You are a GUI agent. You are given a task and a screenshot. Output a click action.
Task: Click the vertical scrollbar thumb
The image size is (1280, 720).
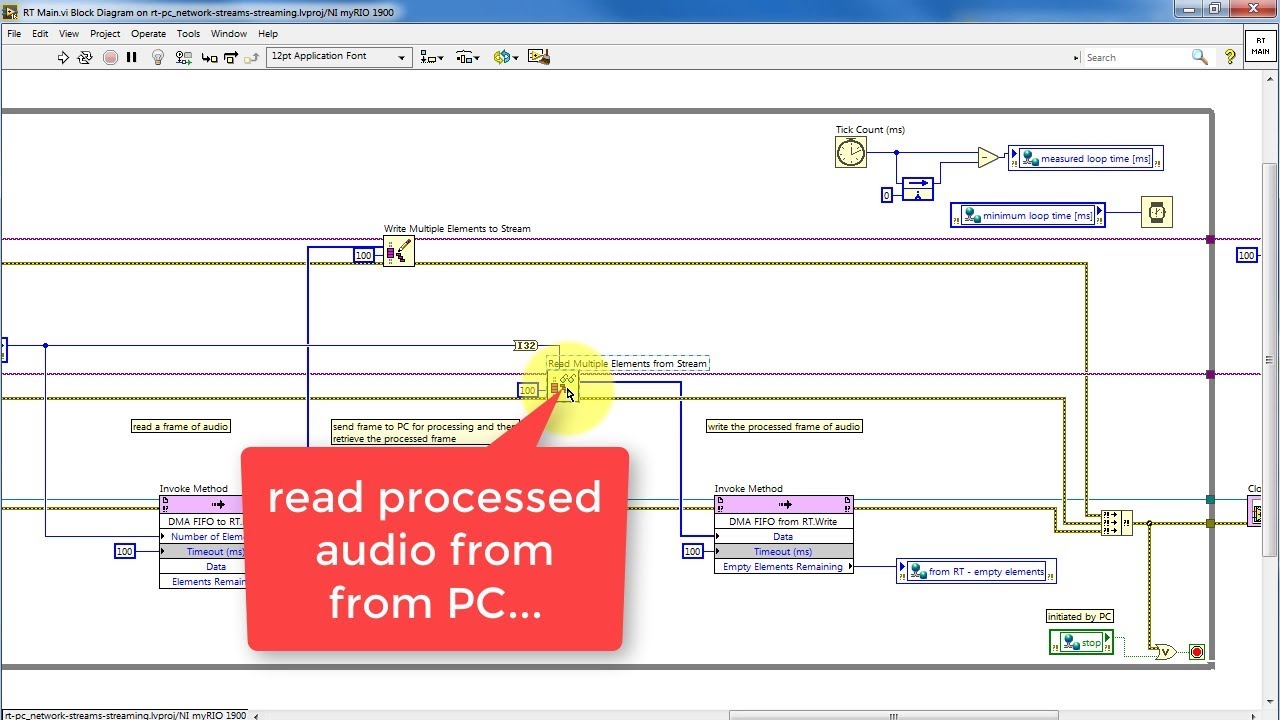click(x=1270, y=360)
